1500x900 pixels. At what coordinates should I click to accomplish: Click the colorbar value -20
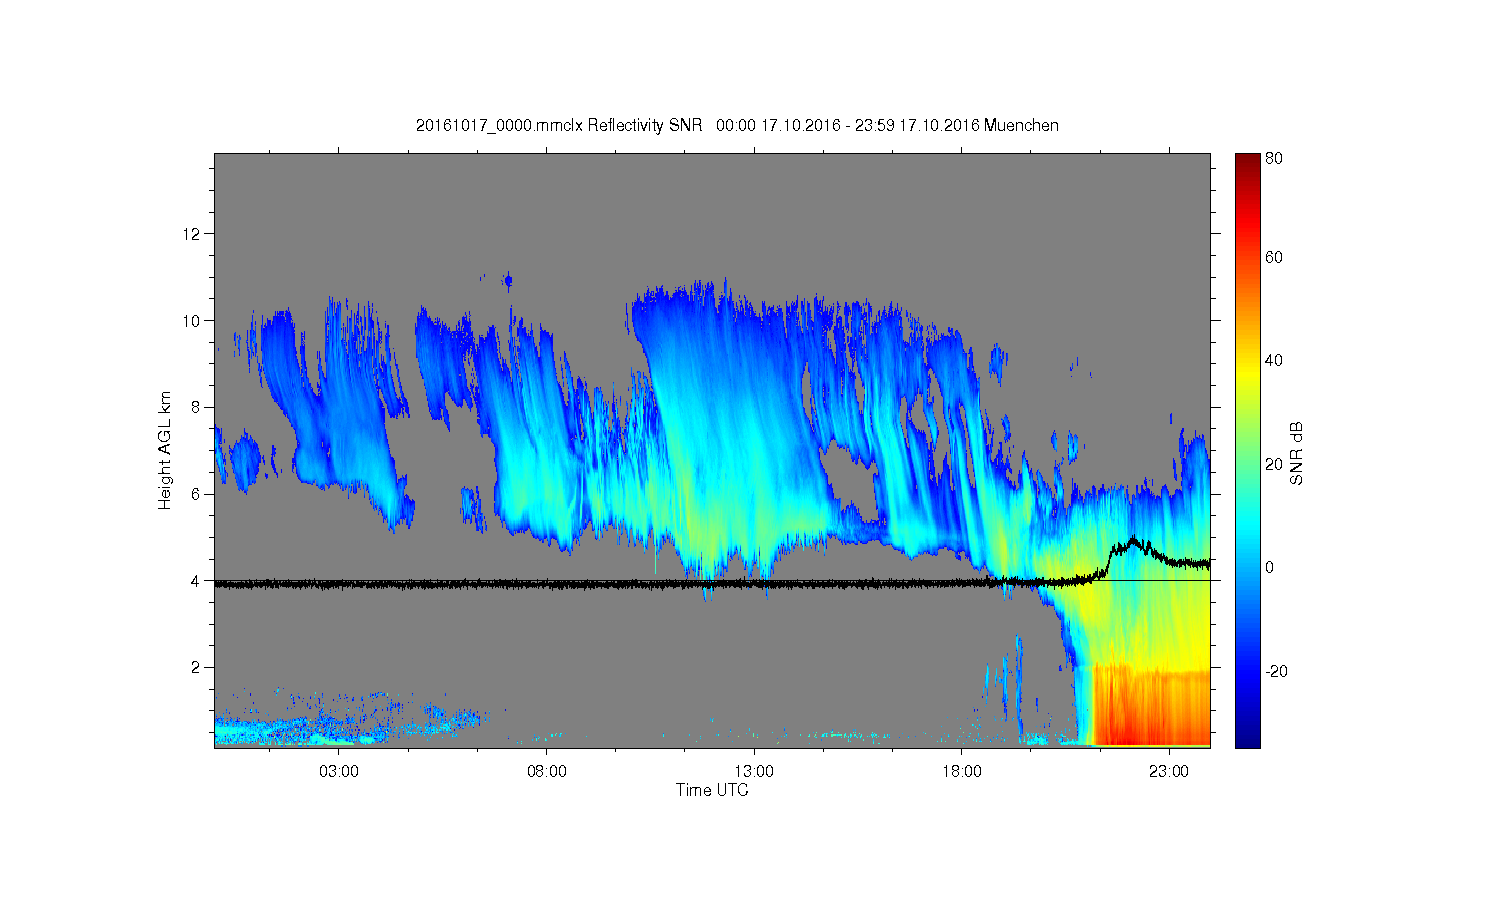pyautogui.click(x=1275, y=671)
